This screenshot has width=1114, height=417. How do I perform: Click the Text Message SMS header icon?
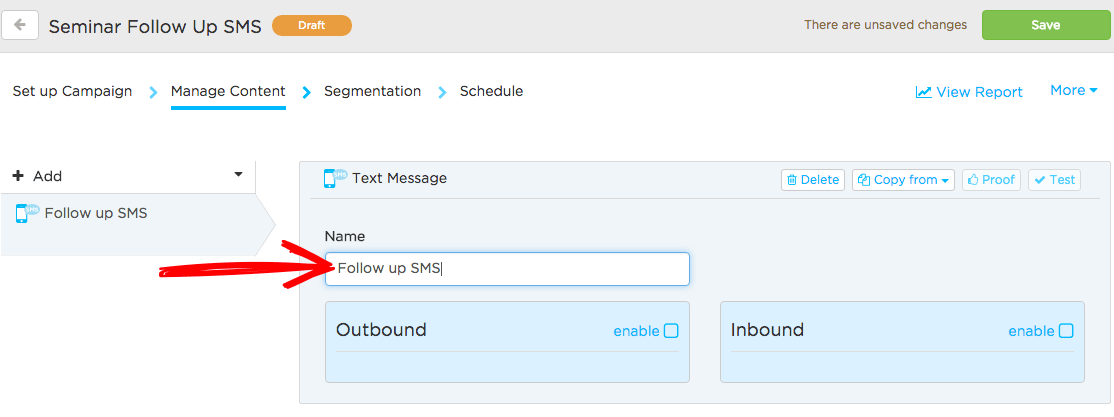tap(335, 178)
